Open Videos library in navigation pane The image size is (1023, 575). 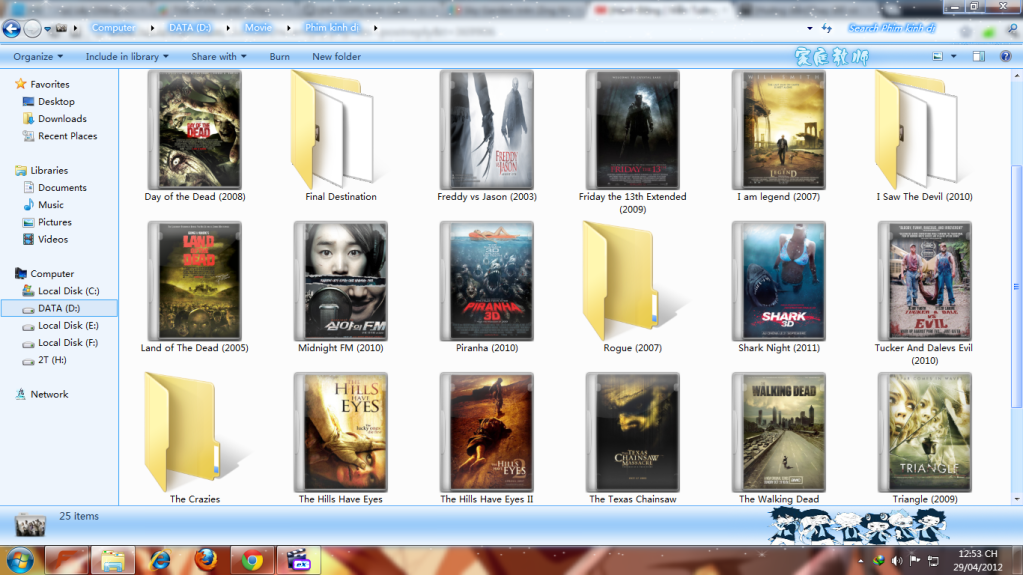[x=53, y=240]
